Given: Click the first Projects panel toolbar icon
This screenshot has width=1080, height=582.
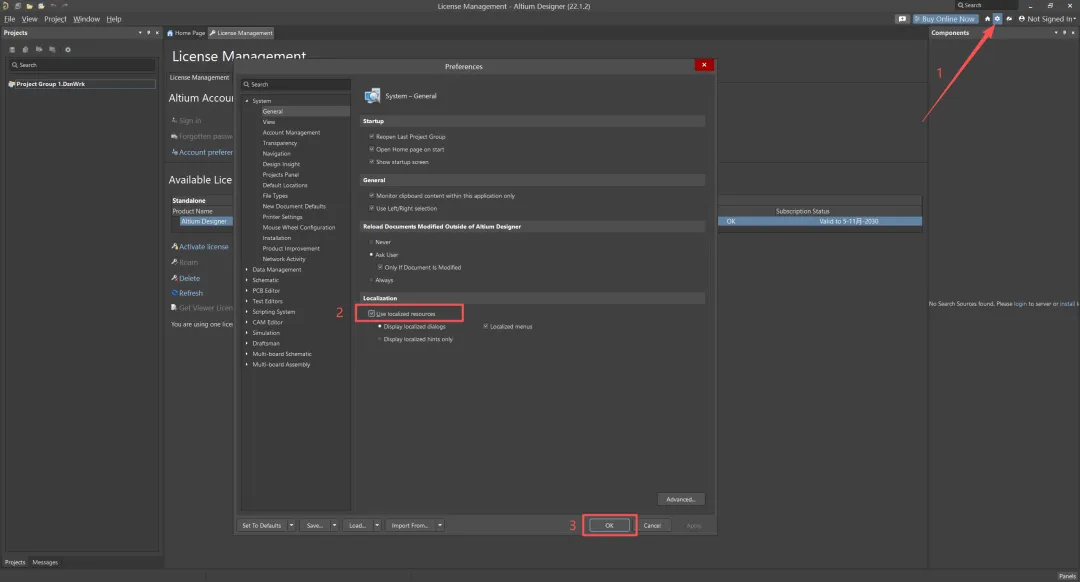Looking at the screenshot, I should tap(12, 50).
